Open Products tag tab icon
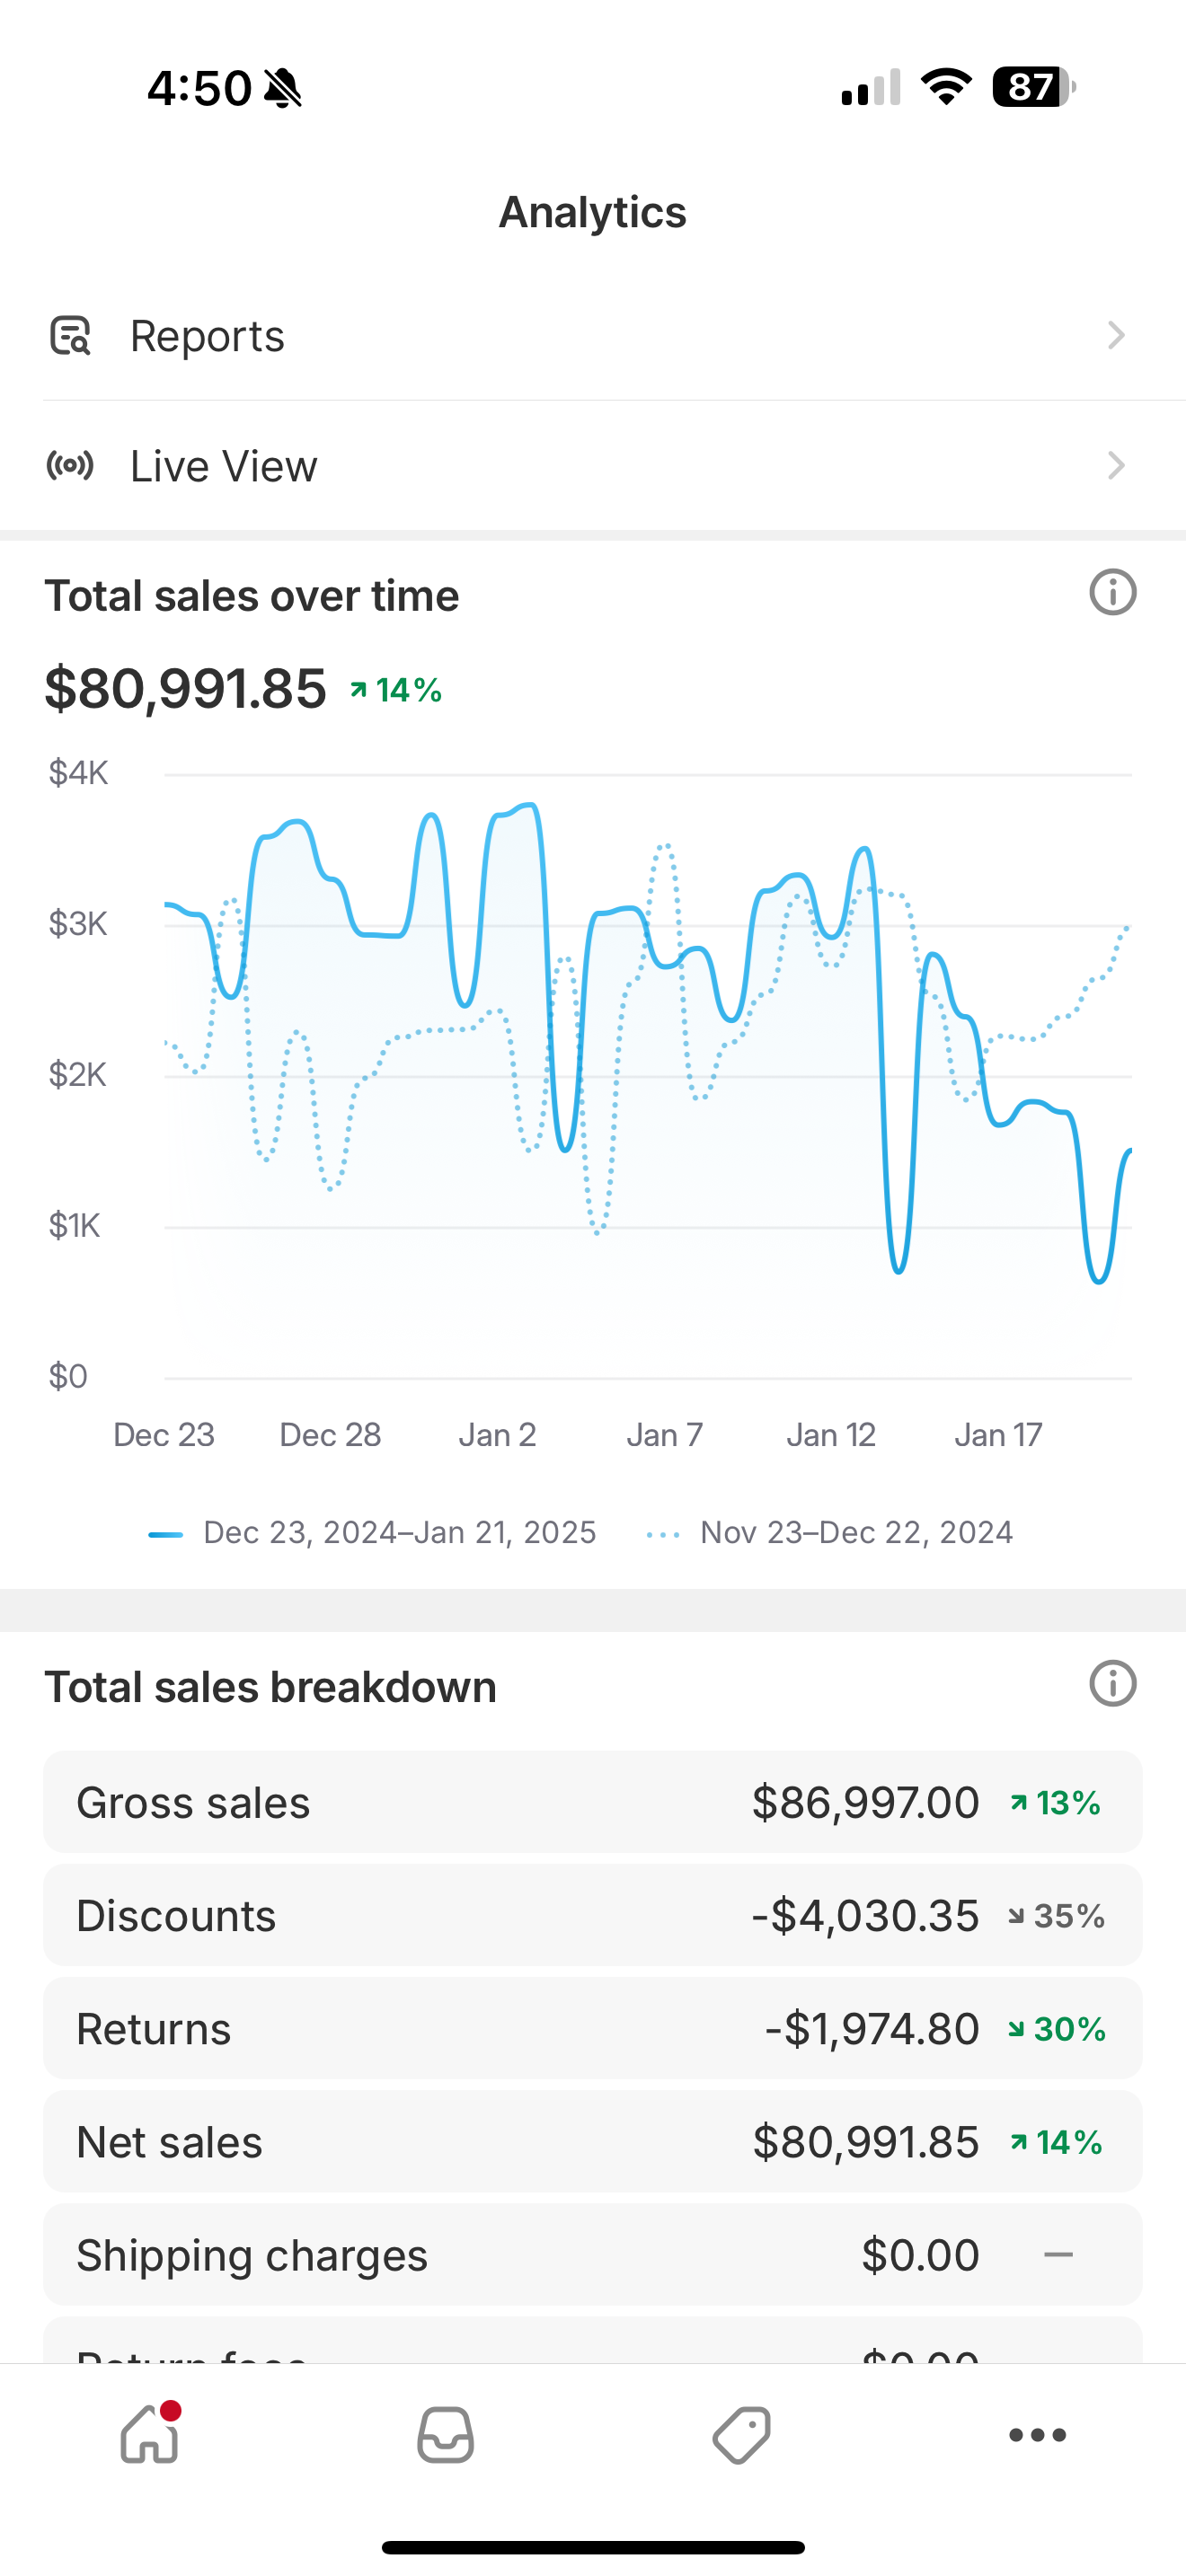 pyautogui.click(x=741, y=2434)
